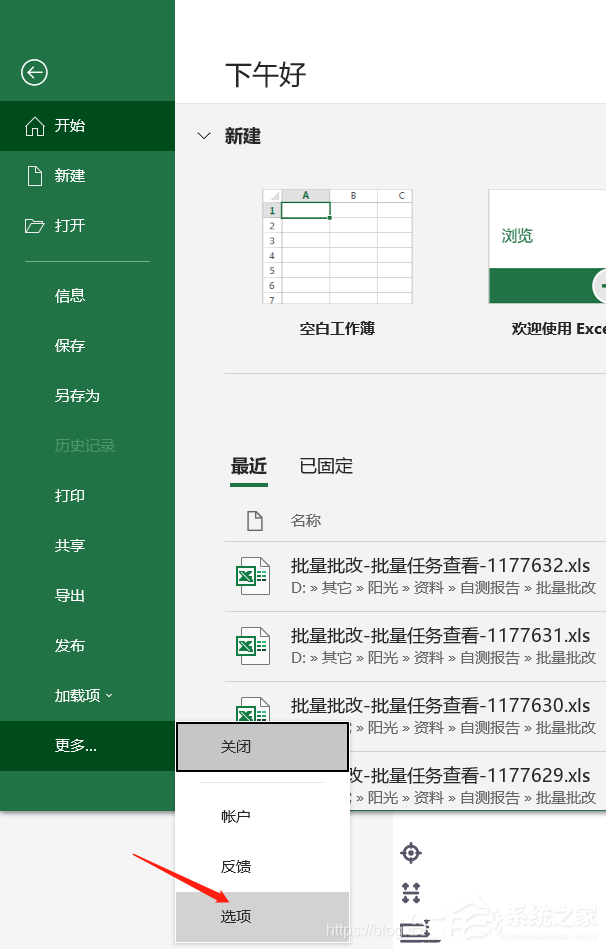
Task: Click the open folder icon beside 打开
Action: tap(35, 226)
